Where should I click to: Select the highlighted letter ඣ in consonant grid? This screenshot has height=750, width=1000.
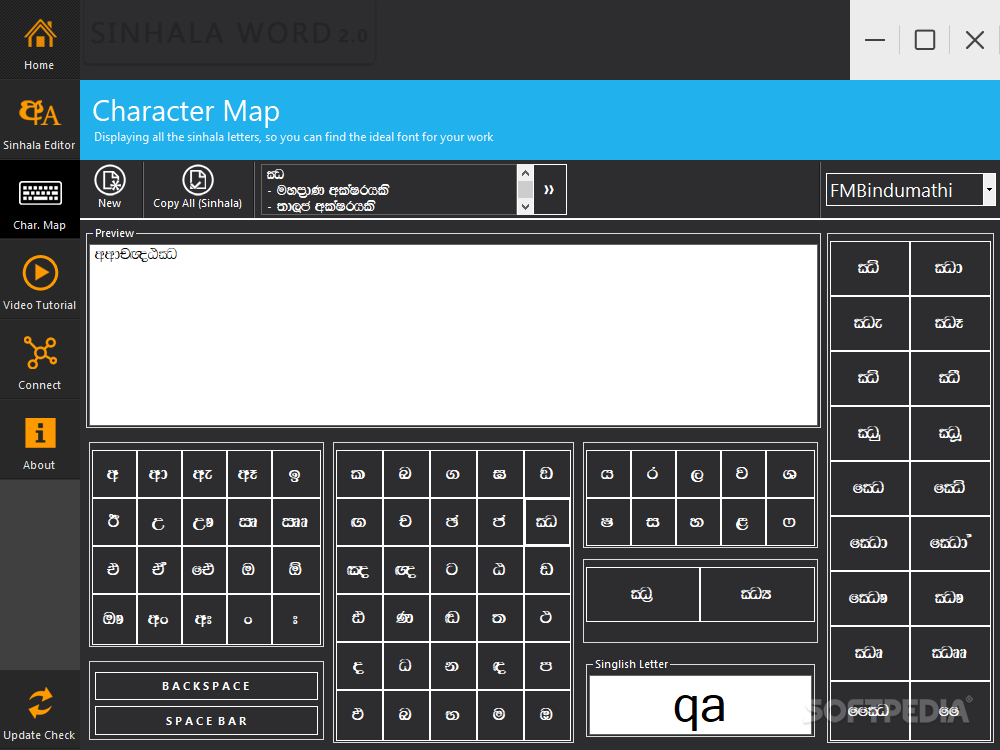click(547, 522)
